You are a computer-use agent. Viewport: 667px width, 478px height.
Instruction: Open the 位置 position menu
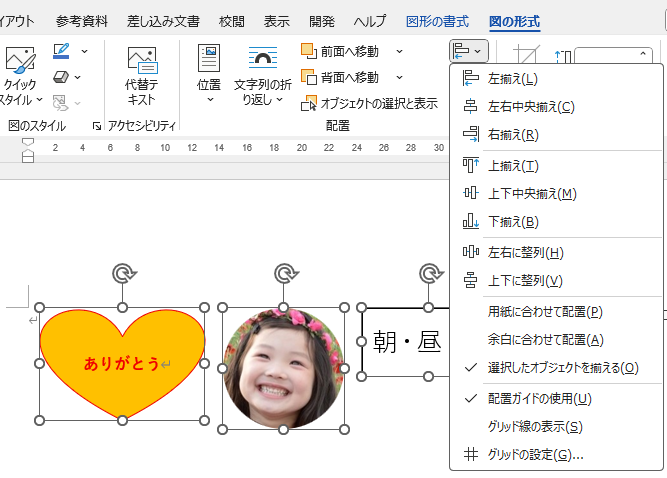coord(209,75)
